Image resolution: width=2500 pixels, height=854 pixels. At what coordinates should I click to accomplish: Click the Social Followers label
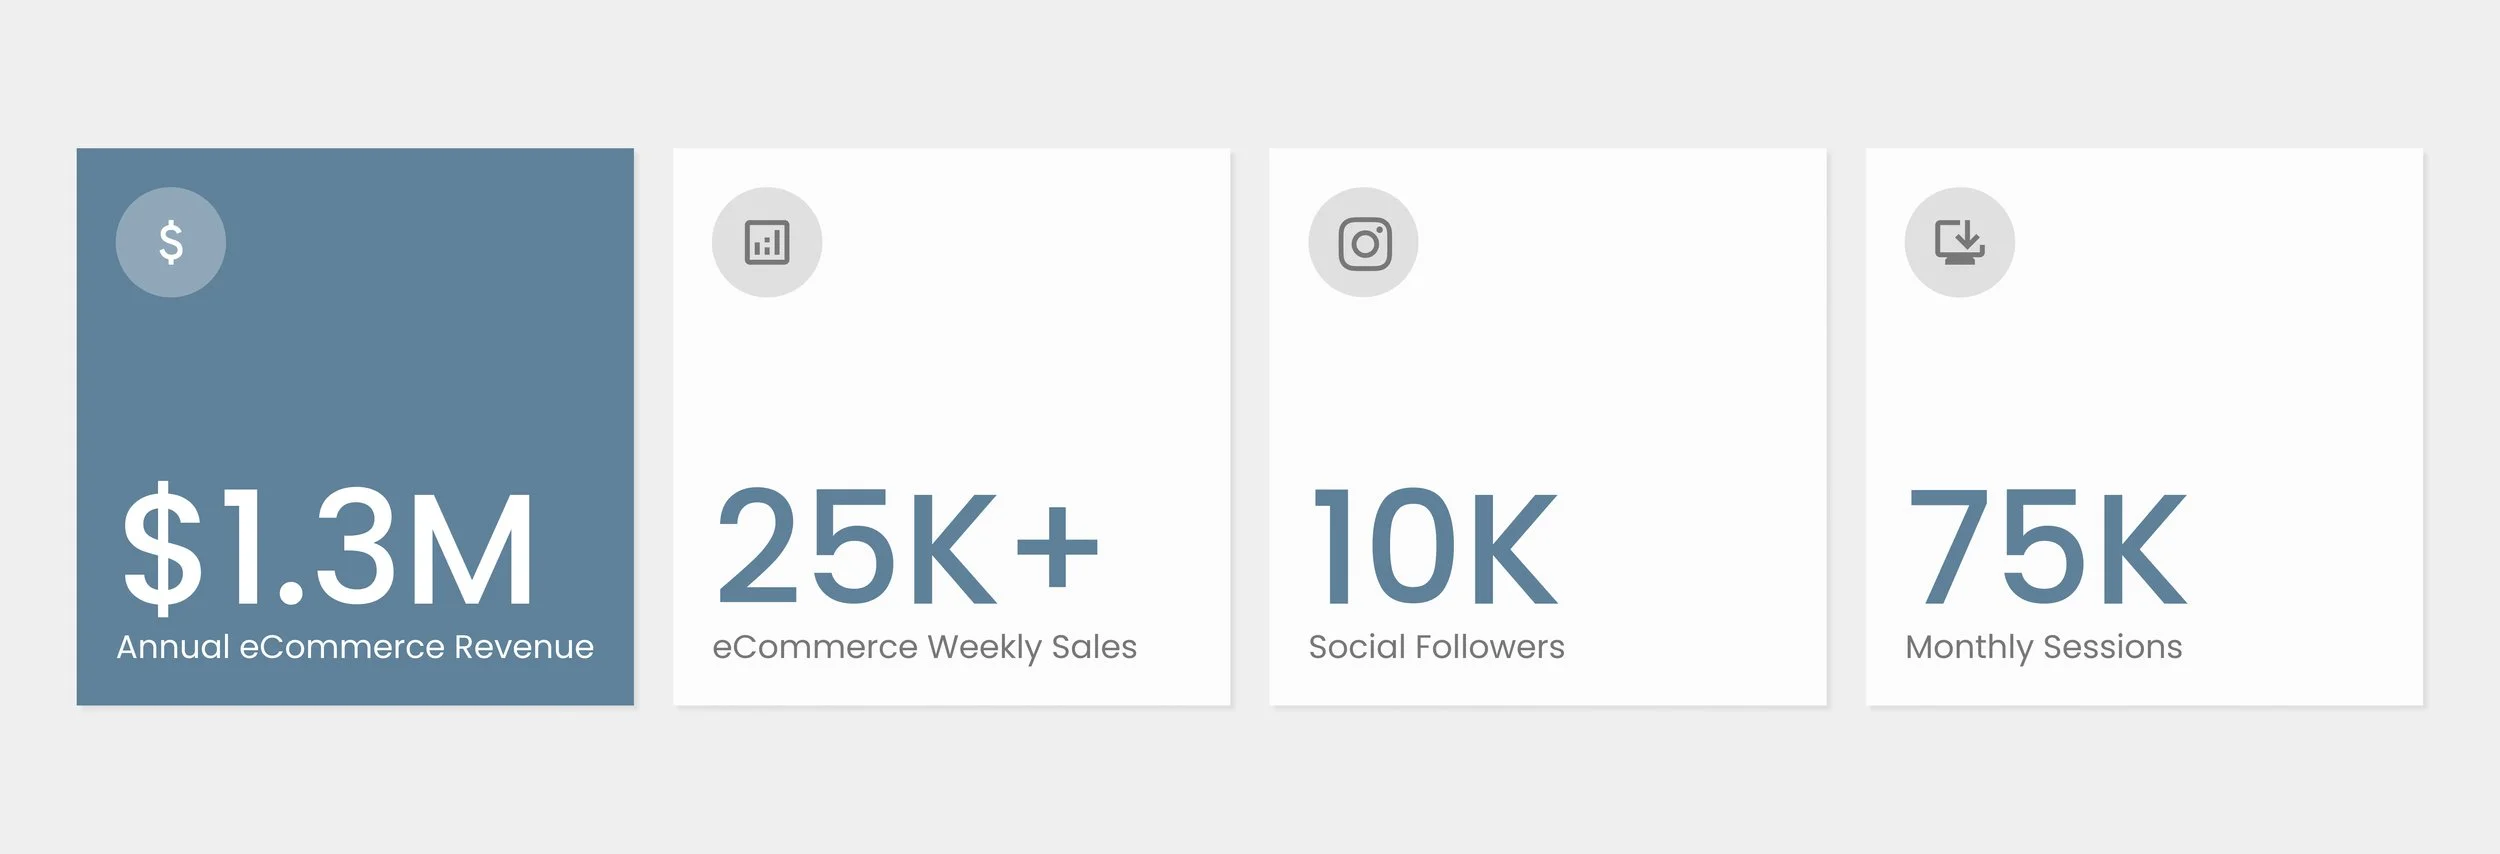click(1436, 647)
